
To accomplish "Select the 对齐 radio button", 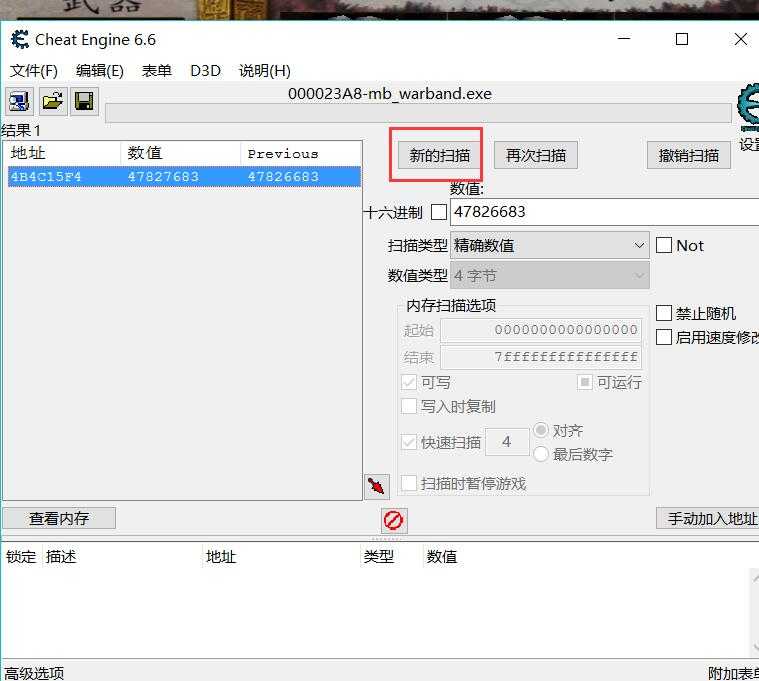I will [x=541, y=430].
